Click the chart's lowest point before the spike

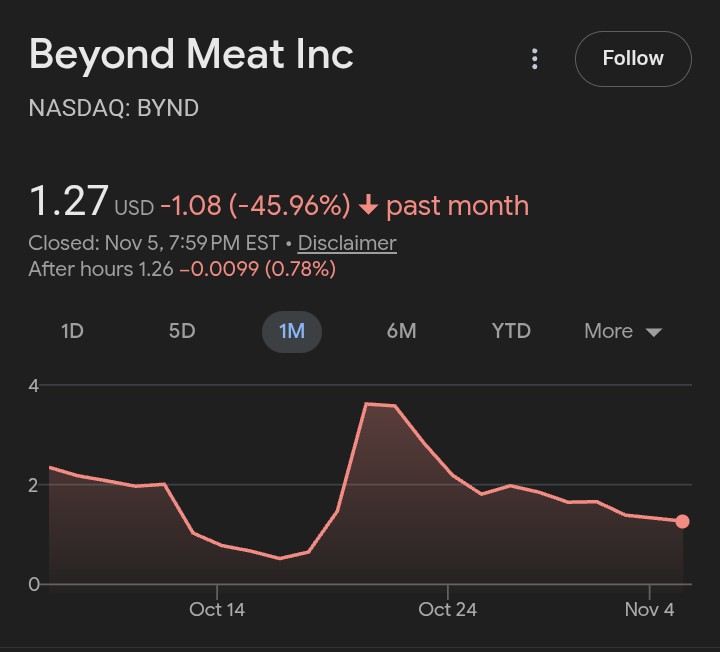pyautogui.click(x=280, y=558)
